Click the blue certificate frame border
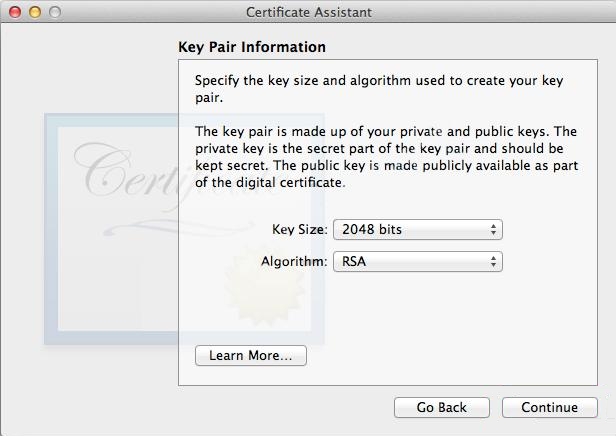Image resolution: width=616 pixels, height=436 pixels. click(51, 229)
